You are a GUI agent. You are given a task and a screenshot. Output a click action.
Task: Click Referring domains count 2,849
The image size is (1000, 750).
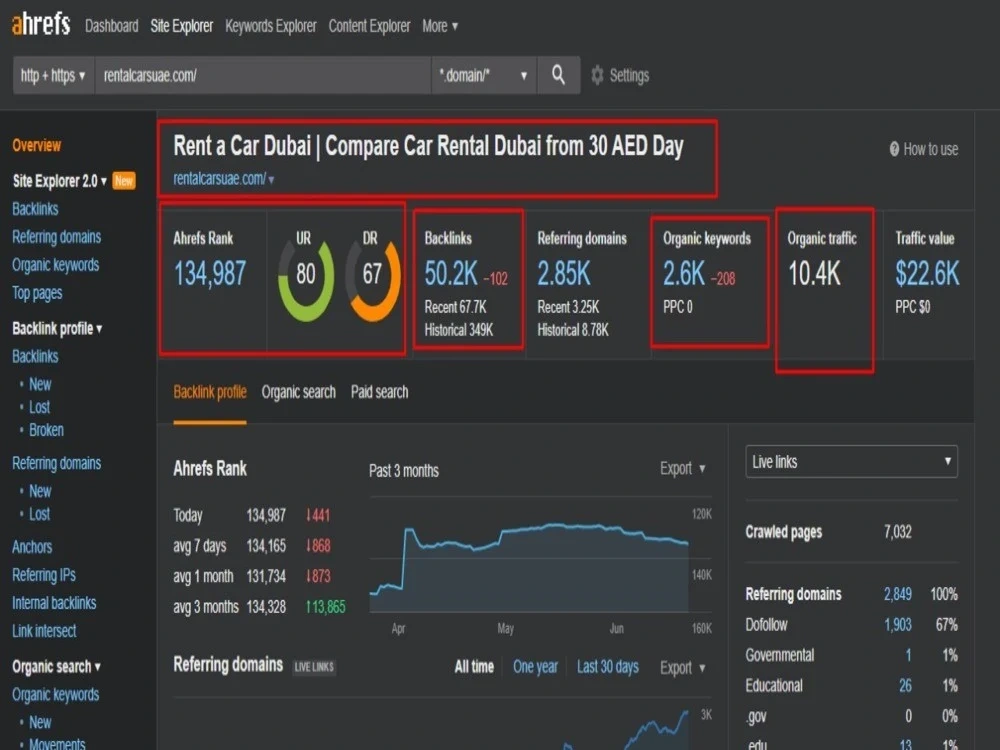(x=897, y=594)
